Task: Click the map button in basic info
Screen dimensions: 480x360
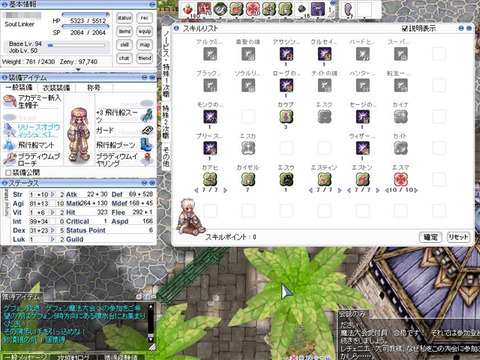Action: [x=145, y=45]
